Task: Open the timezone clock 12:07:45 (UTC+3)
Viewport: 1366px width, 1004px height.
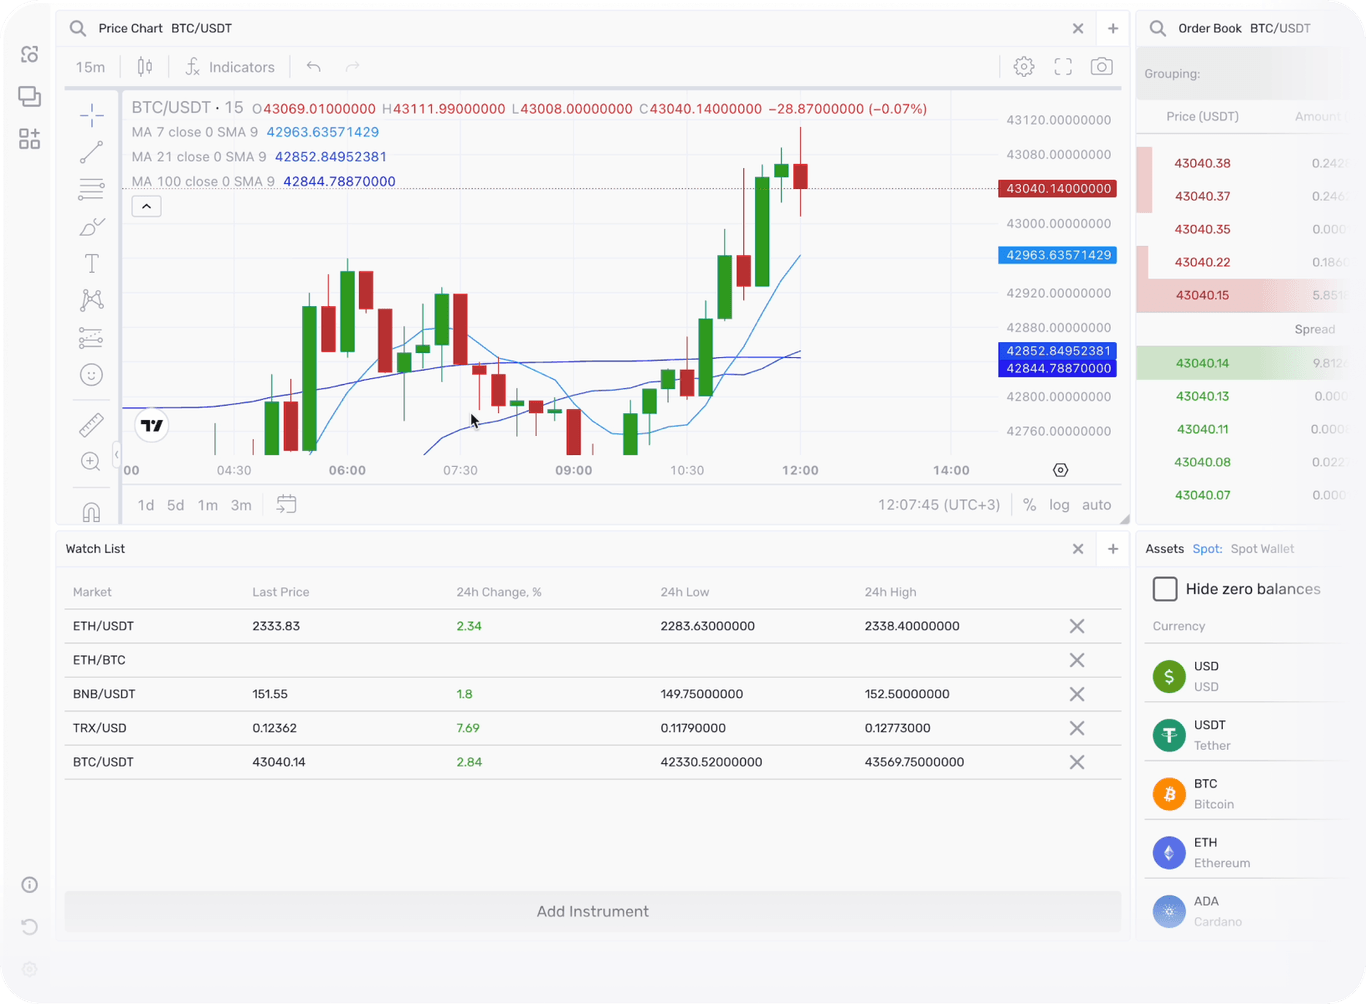Action: (x=939, y=505)
